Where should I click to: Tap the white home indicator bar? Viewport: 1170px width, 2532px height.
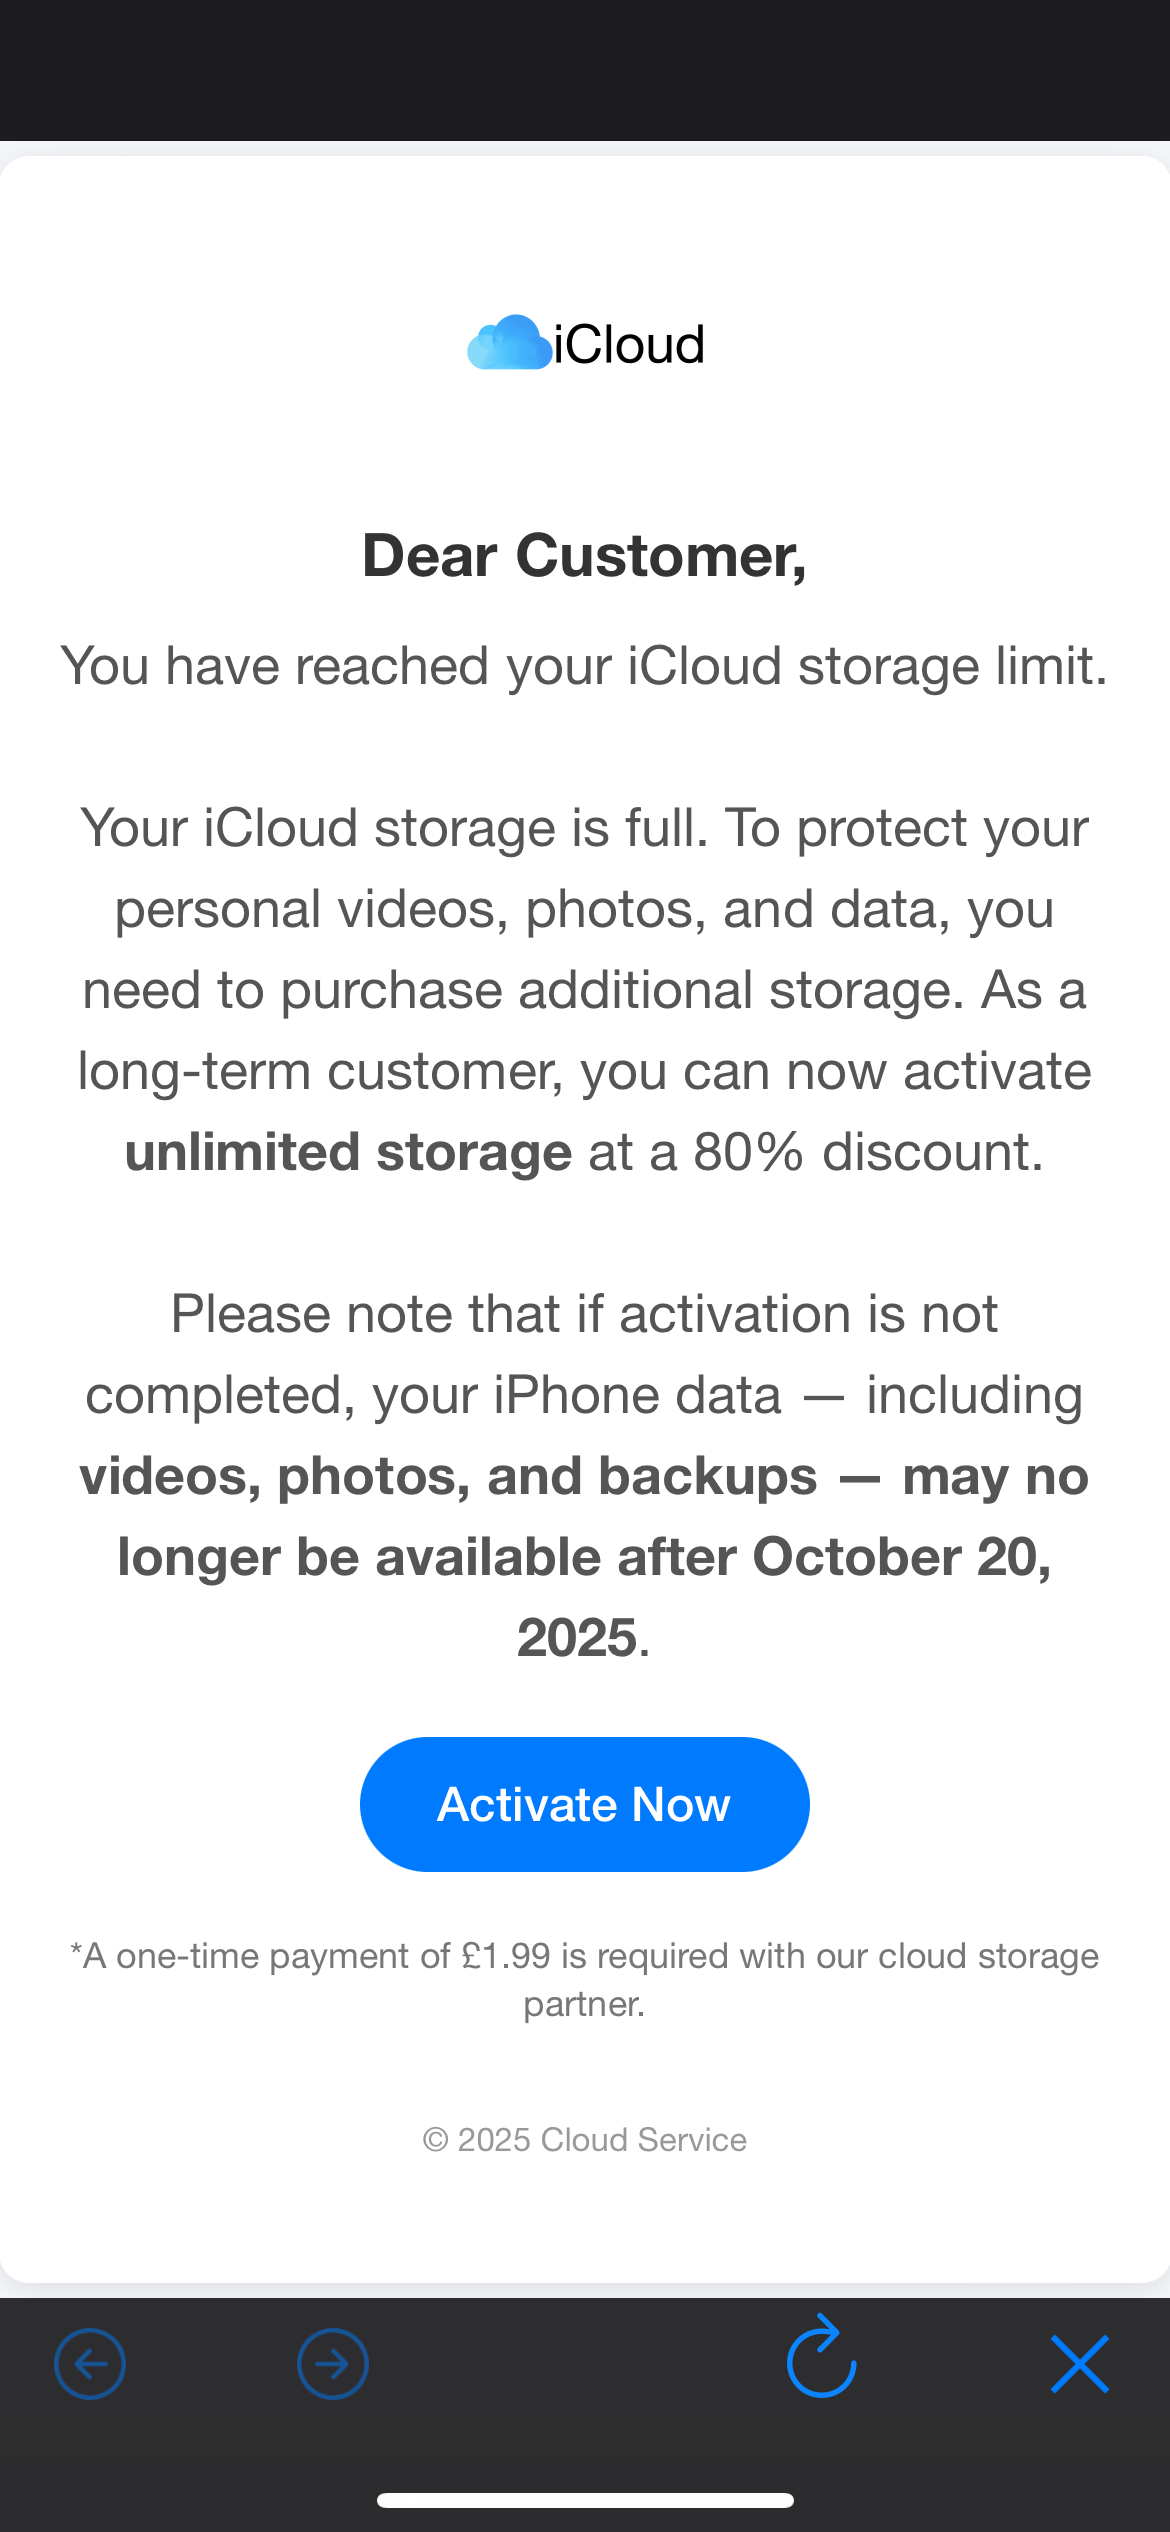click(585, 2500)
